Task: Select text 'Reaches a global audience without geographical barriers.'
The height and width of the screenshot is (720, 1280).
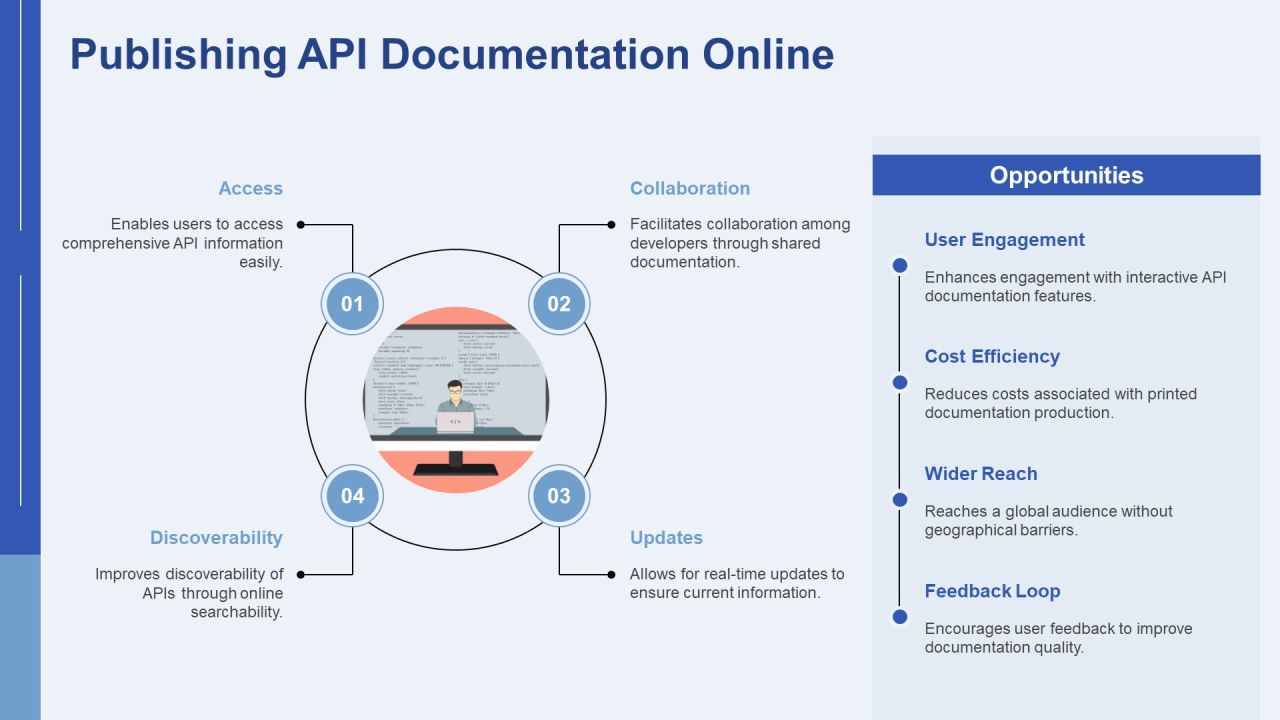Action: 1049,520
